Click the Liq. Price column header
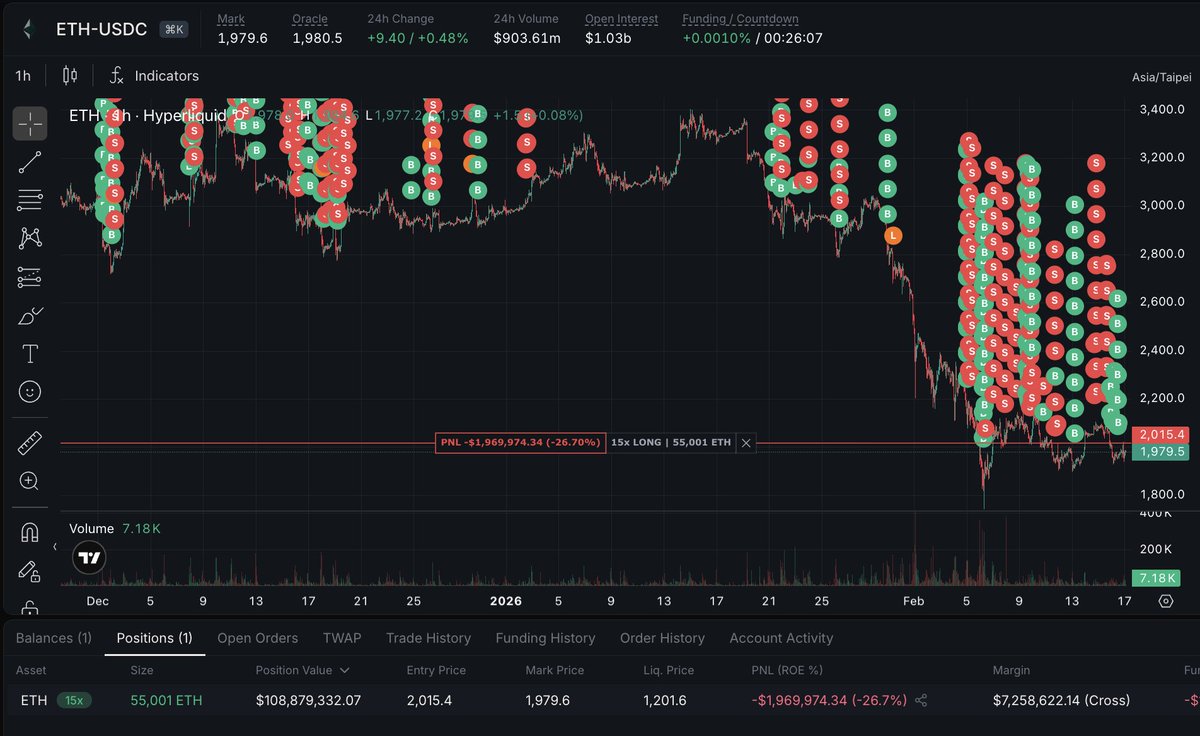The image size is (1200, 736). [668, 670]
